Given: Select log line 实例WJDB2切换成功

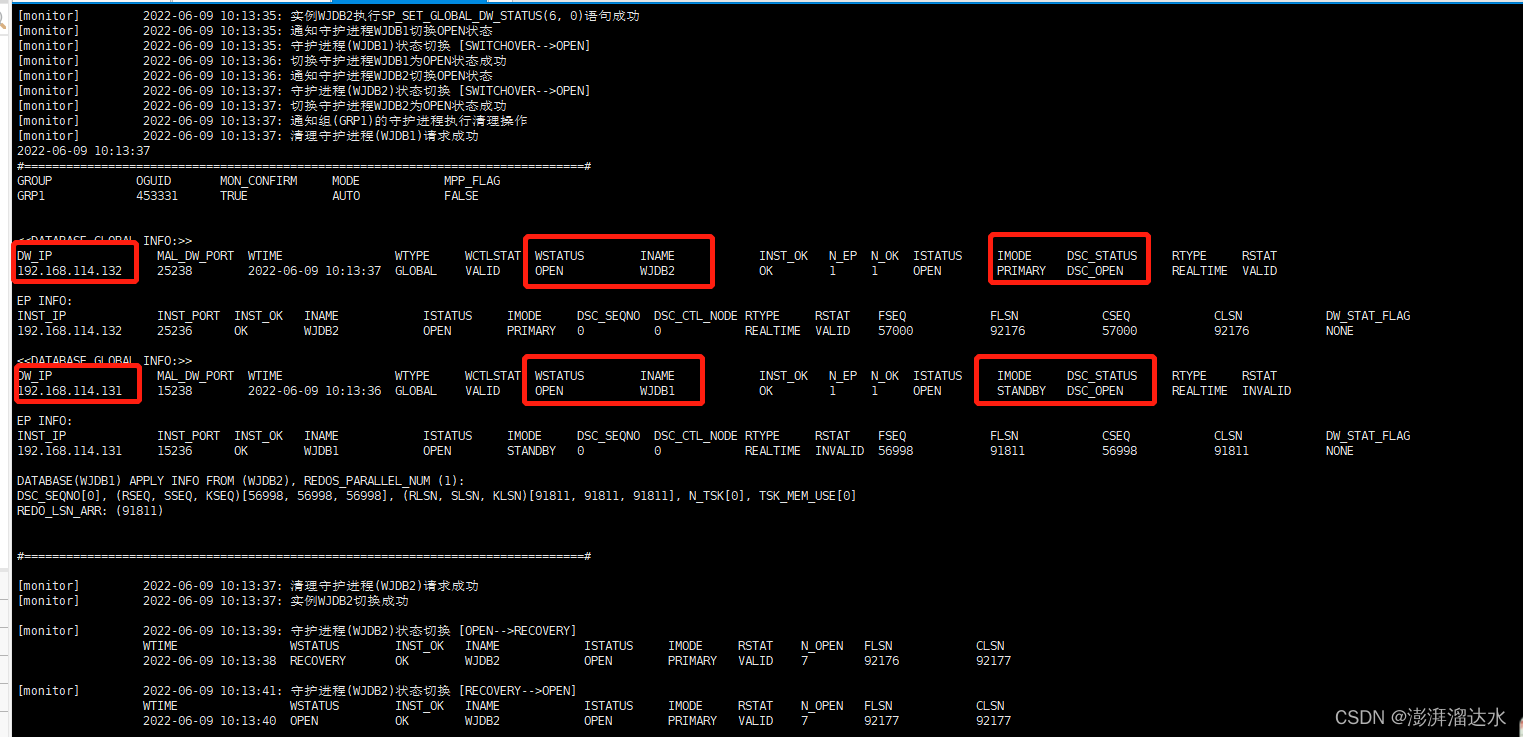Looking at the screenshot, I should point(349,601).
